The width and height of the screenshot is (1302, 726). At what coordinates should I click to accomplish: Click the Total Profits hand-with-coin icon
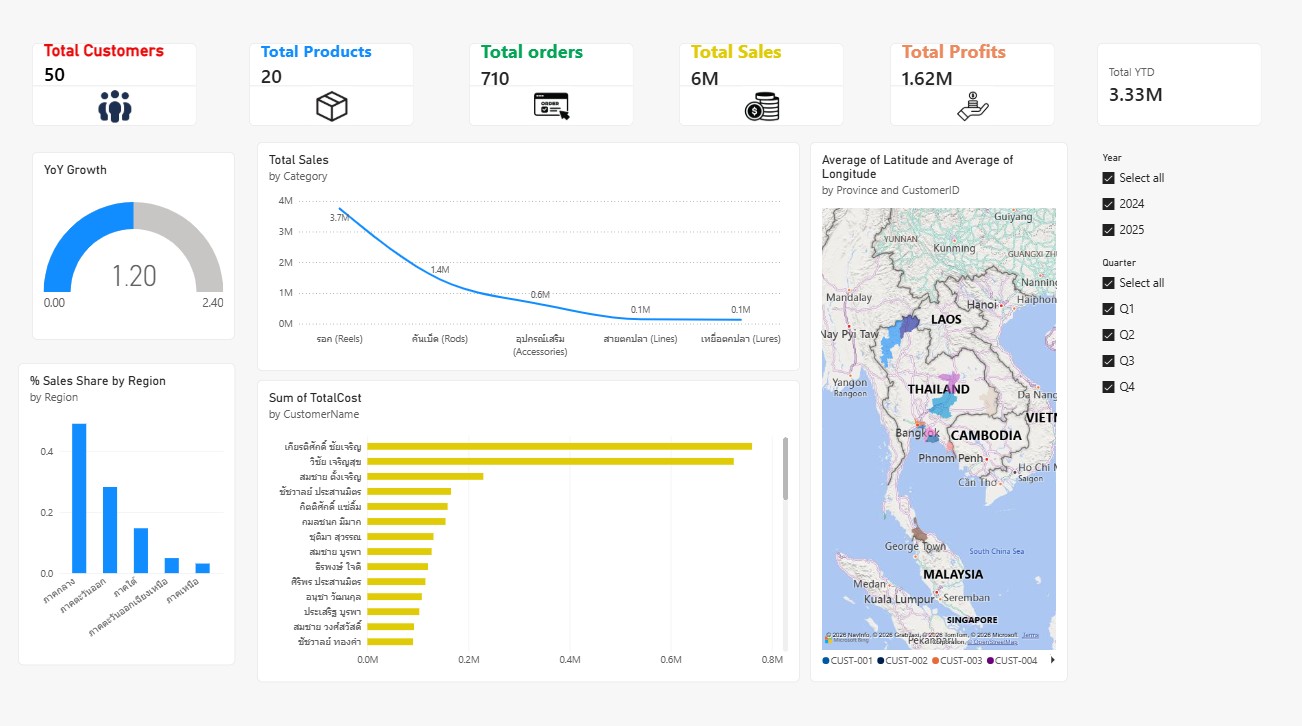pos(973,106)
